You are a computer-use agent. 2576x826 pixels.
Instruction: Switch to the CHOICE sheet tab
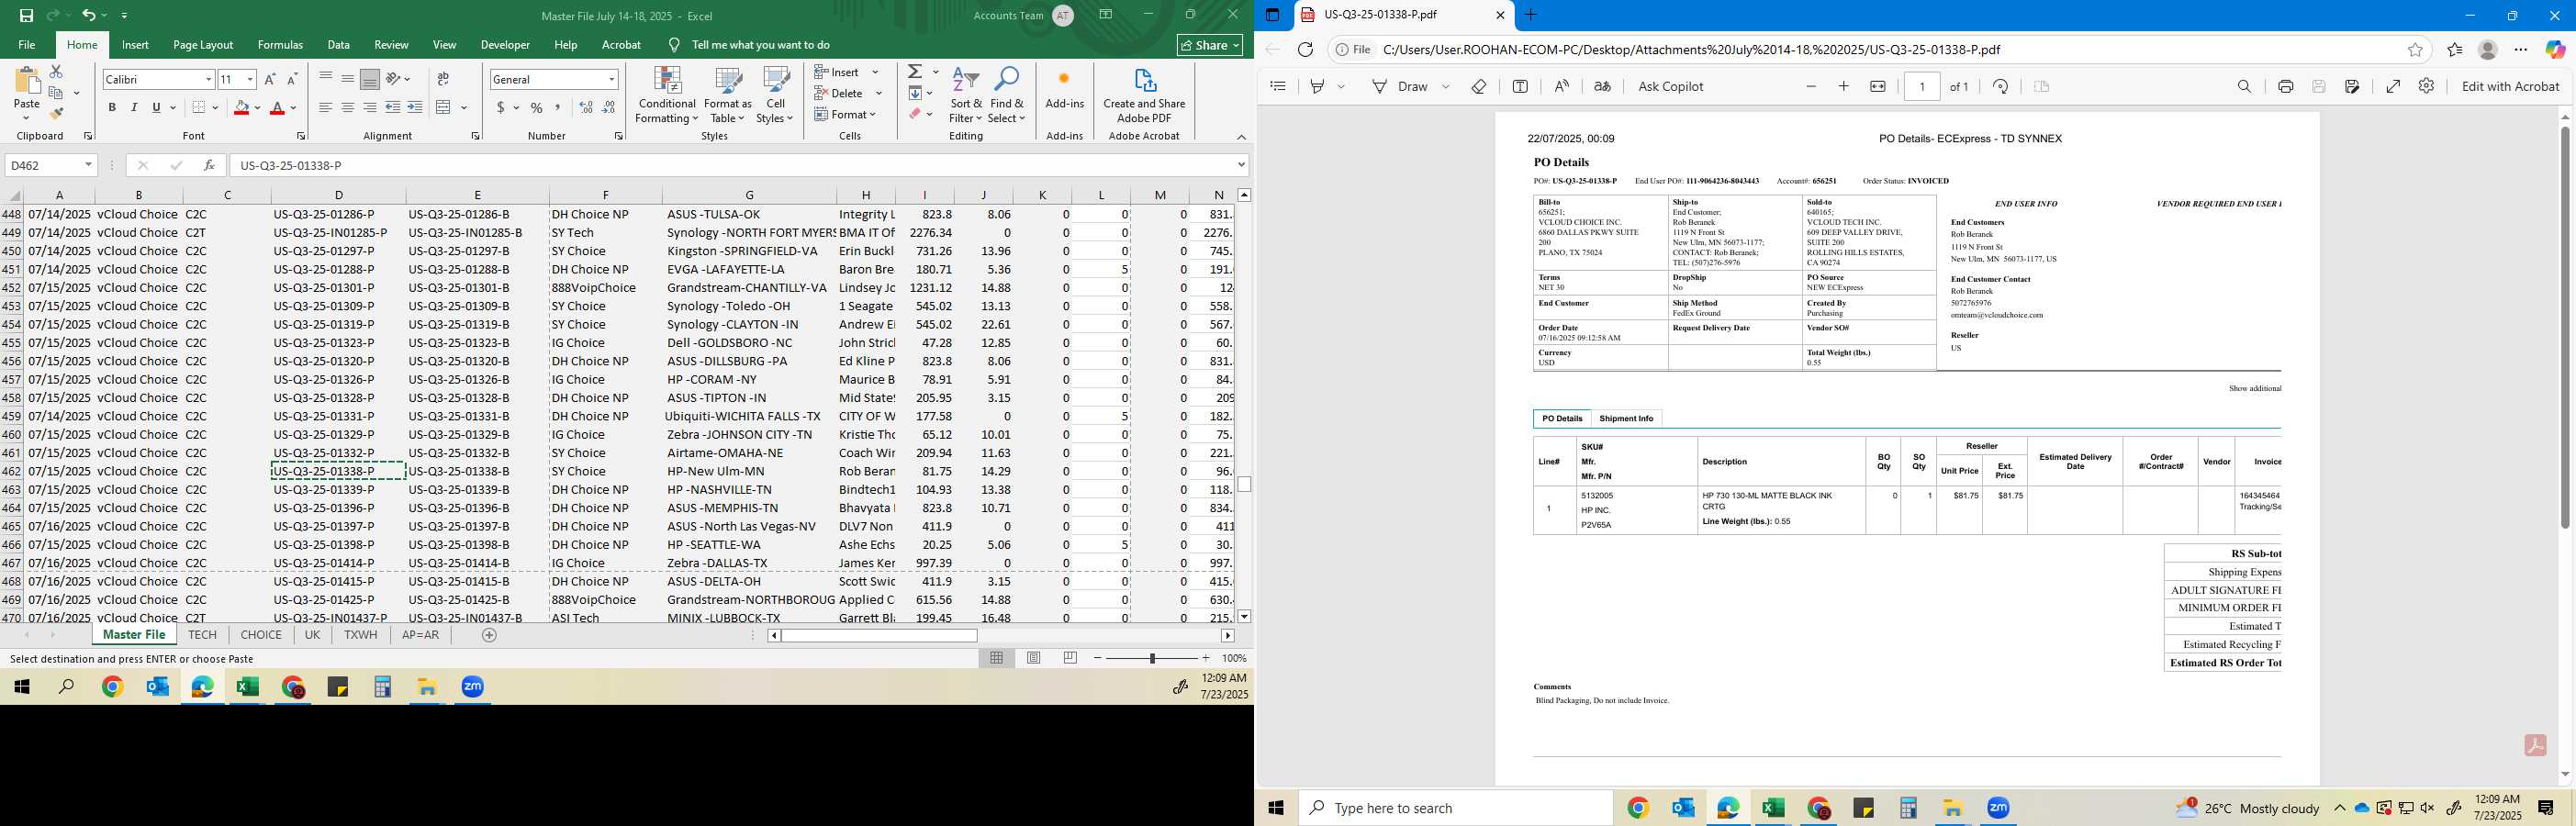tap(261, 635)
